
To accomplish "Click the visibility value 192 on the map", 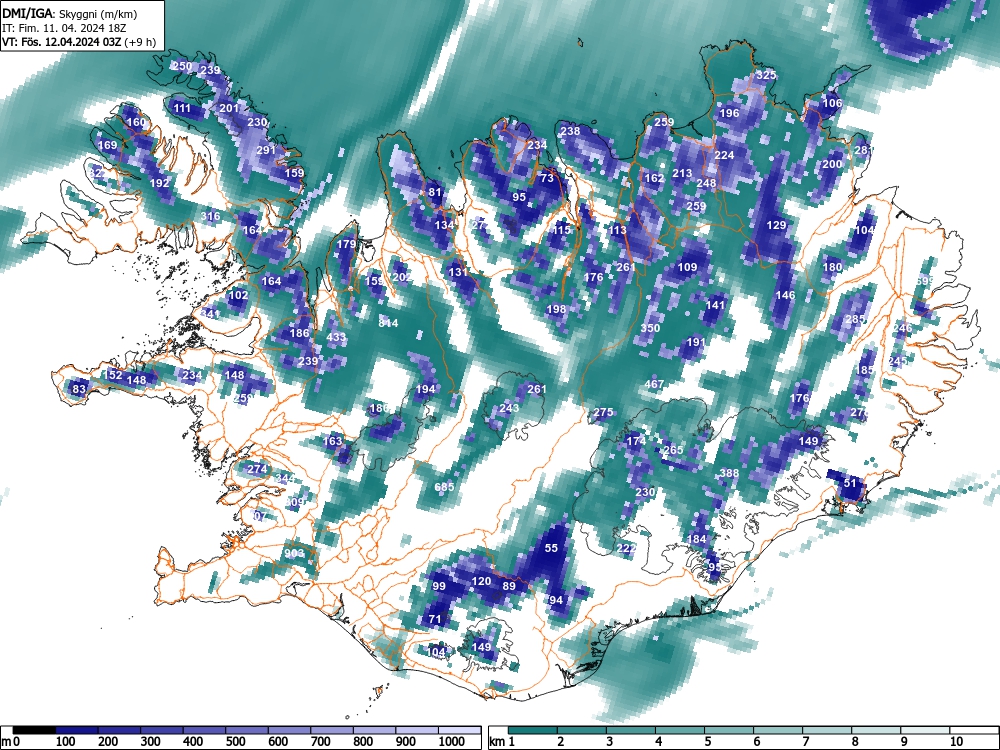I will [x=159, y=182].
